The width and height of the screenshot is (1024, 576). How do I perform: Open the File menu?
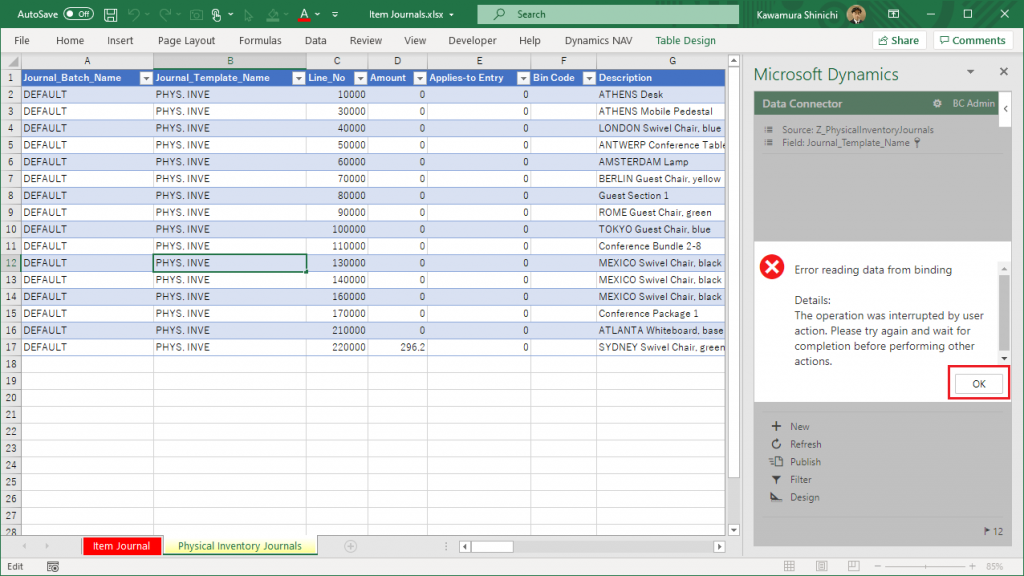pos(22,40)
